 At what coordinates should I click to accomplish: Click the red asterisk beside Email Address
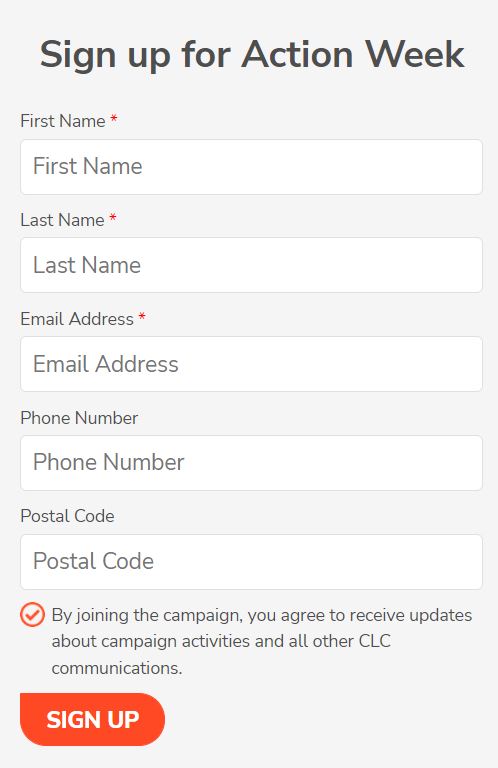click(142, 317)
